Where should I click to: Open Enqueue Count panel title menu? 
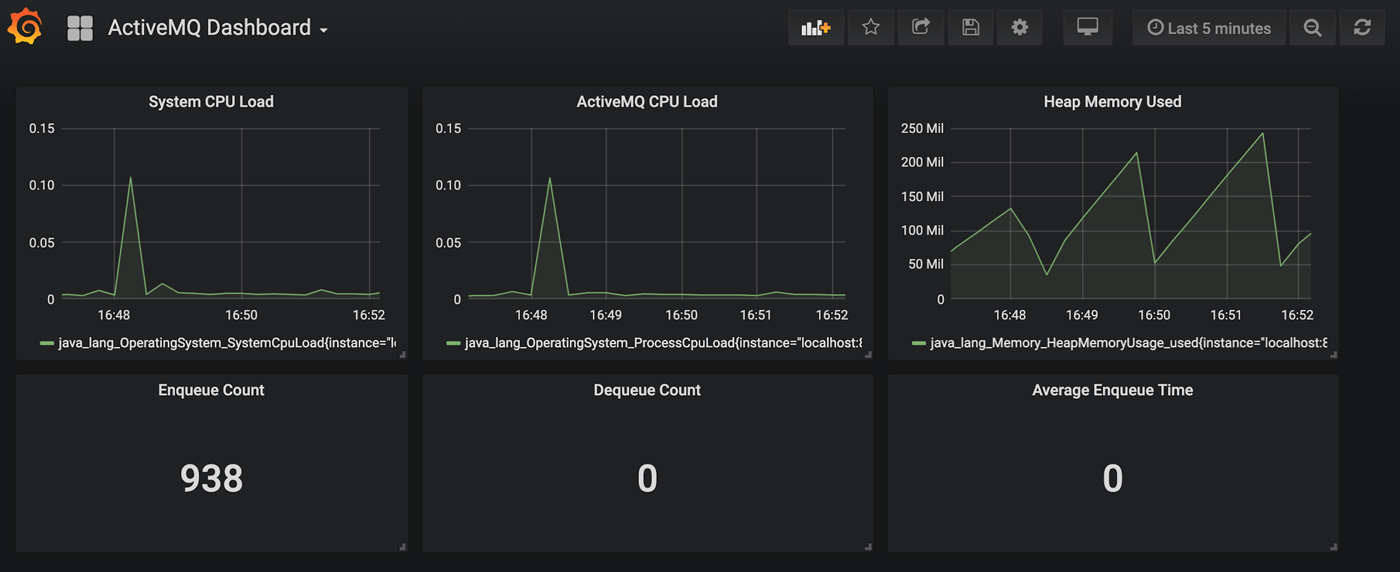coord(211,390)
